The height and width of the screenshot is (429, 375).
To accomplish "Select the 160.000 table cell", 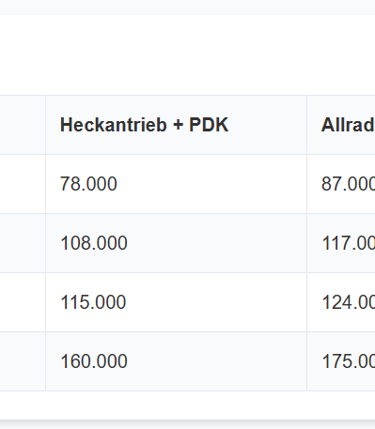I will 176,361.
